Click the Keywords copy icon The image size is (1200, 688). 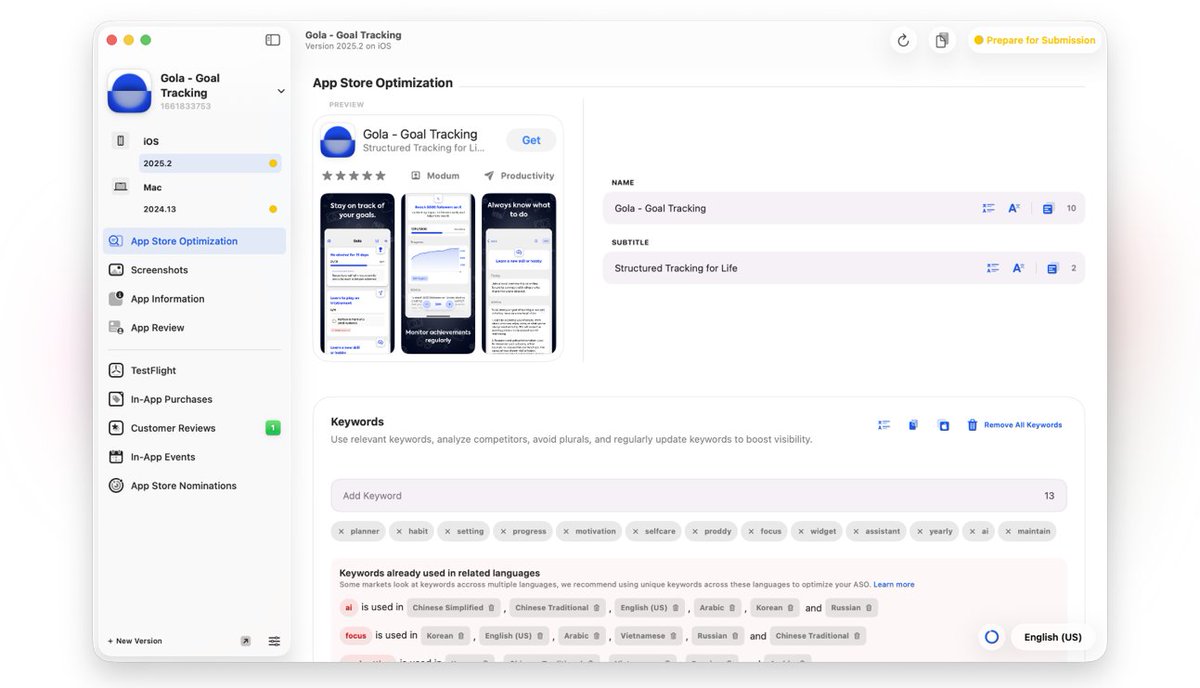click(913, 425)
